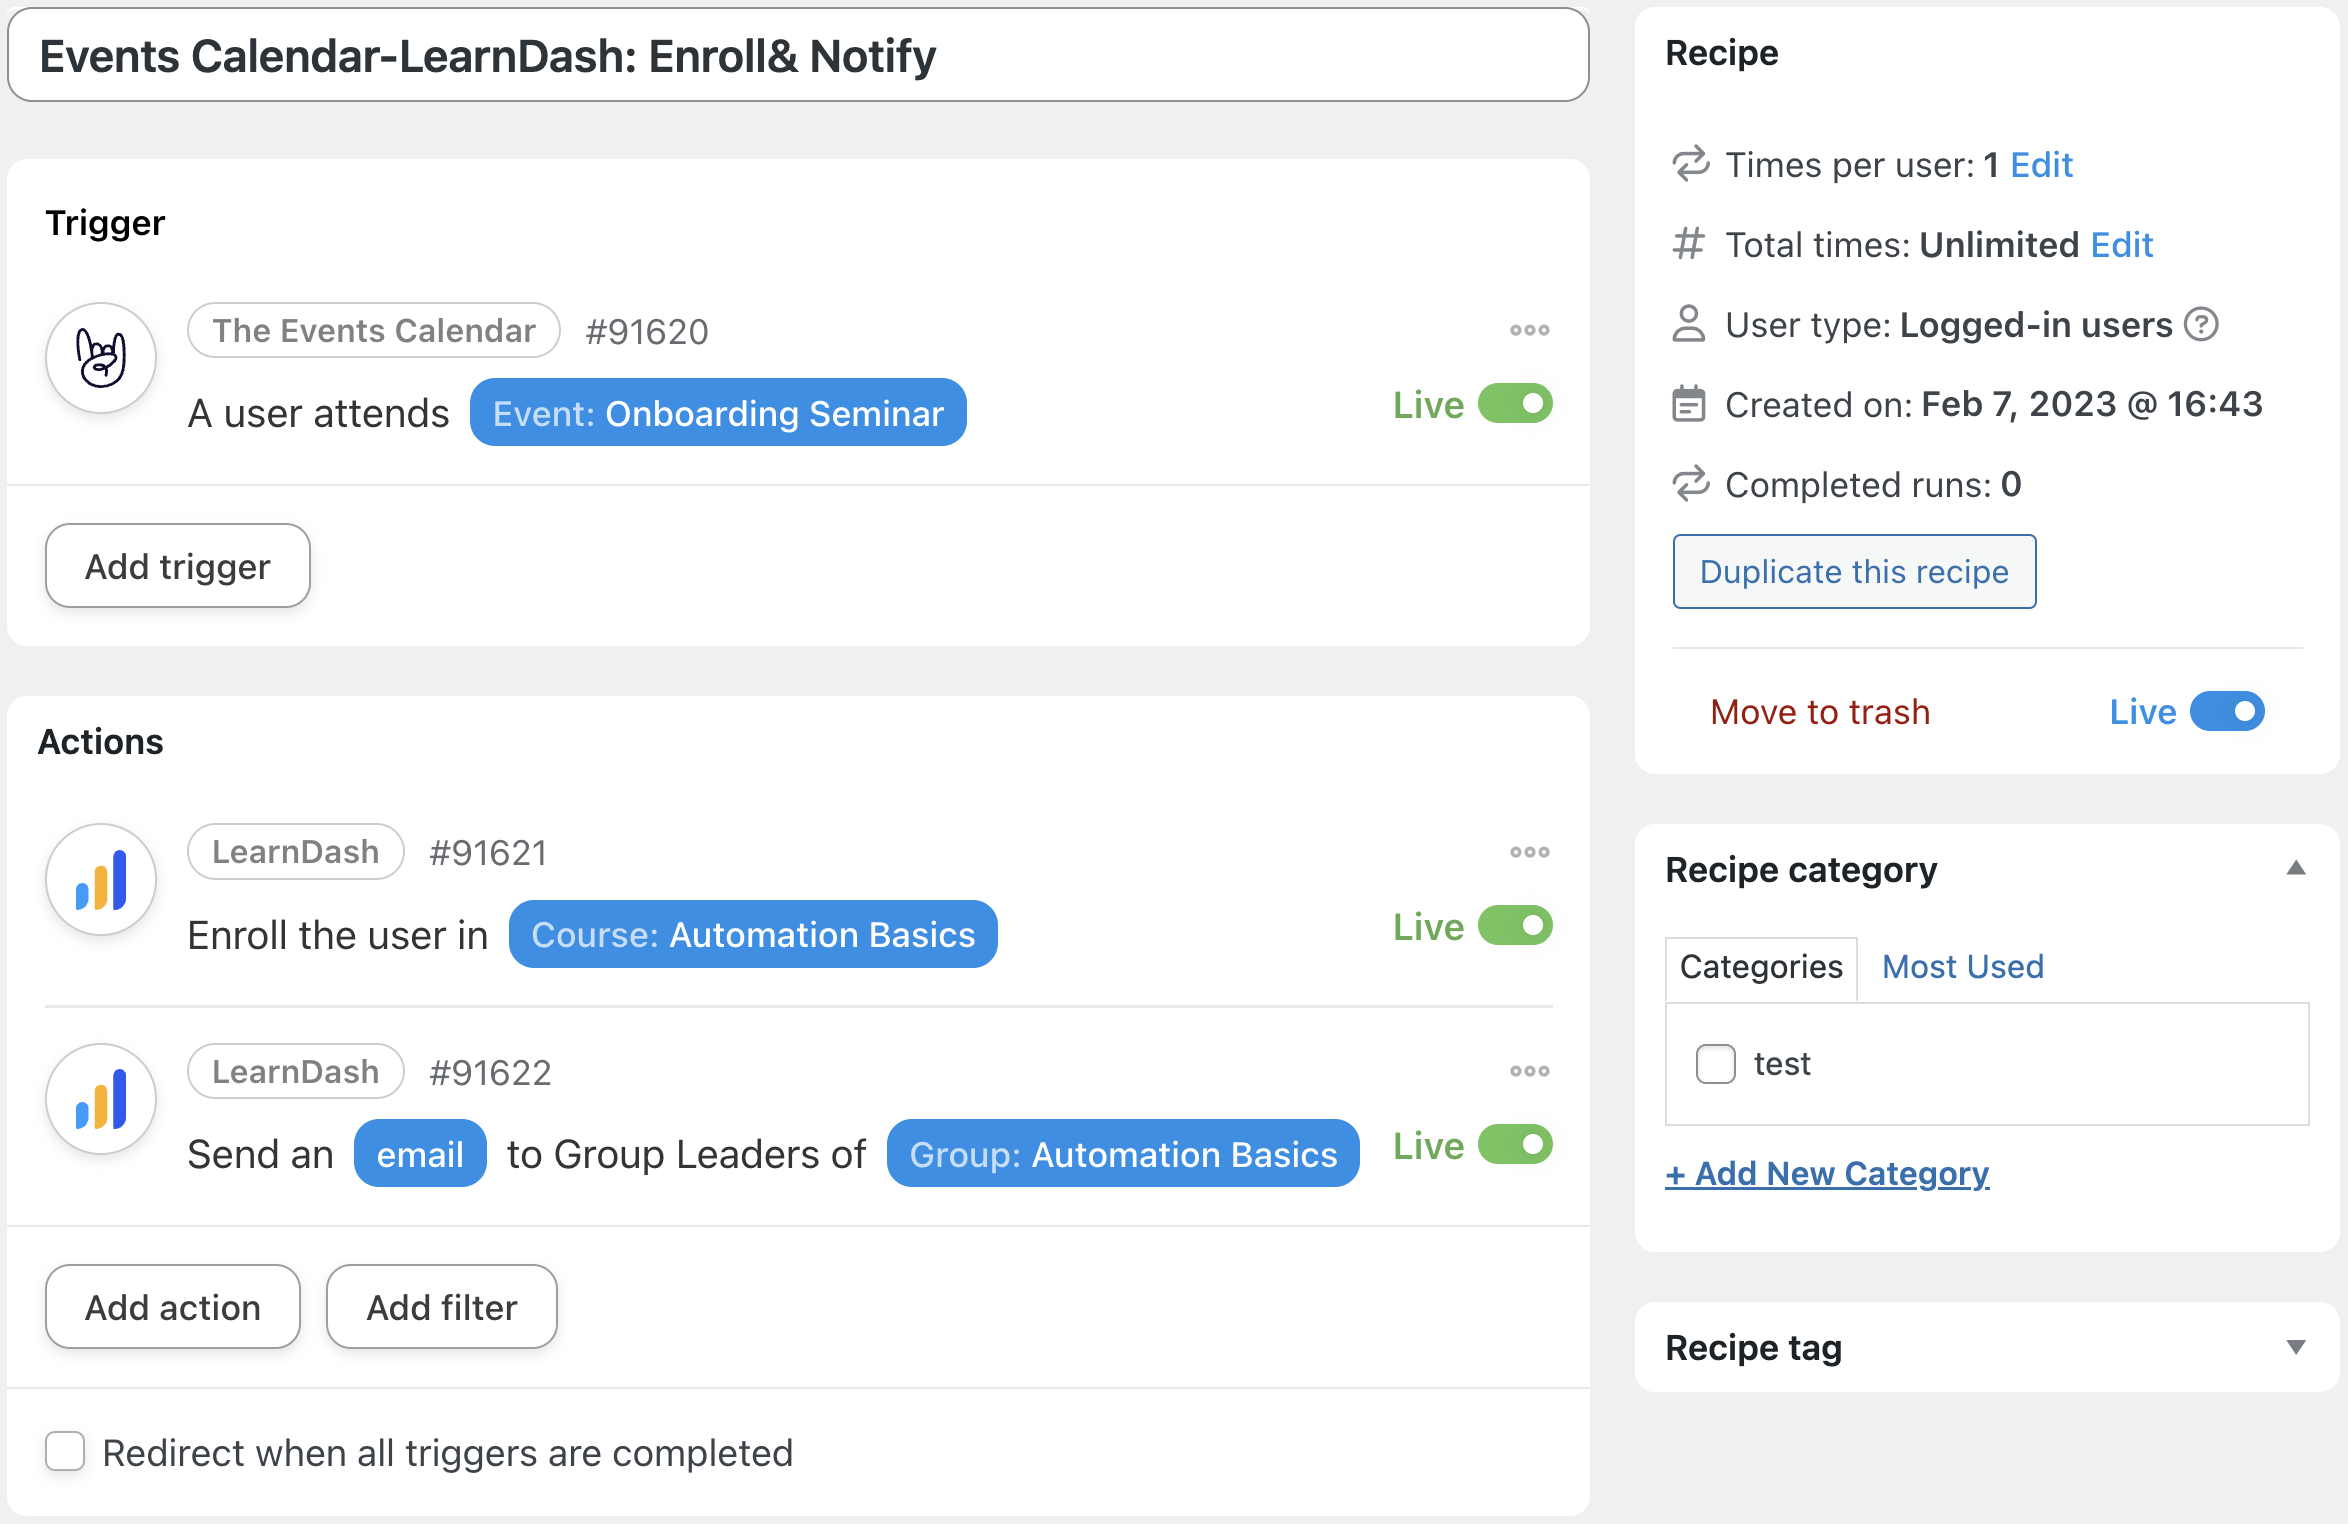Screen dimensions: 2348x1524
Task: Click the LearnDash icon on email action #91622
Action: pos(100,1097)
